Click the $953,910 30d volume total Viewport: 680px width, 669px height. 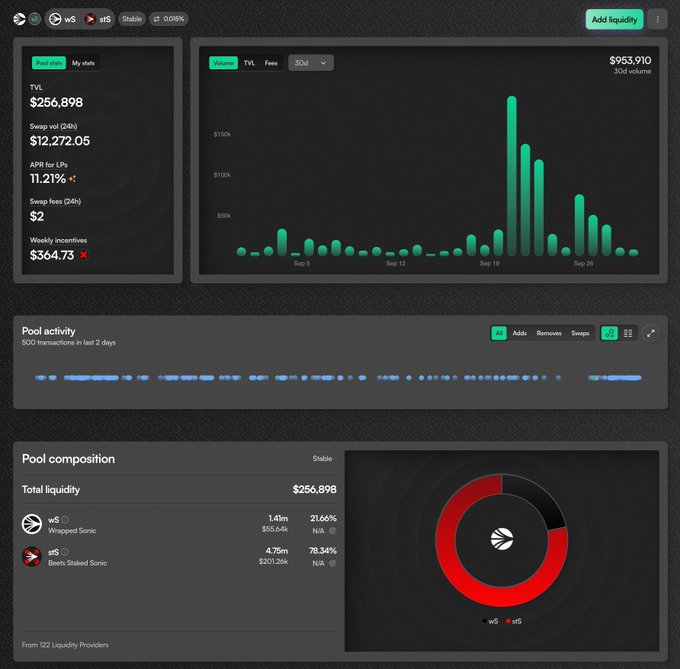[x=630, y=60]
